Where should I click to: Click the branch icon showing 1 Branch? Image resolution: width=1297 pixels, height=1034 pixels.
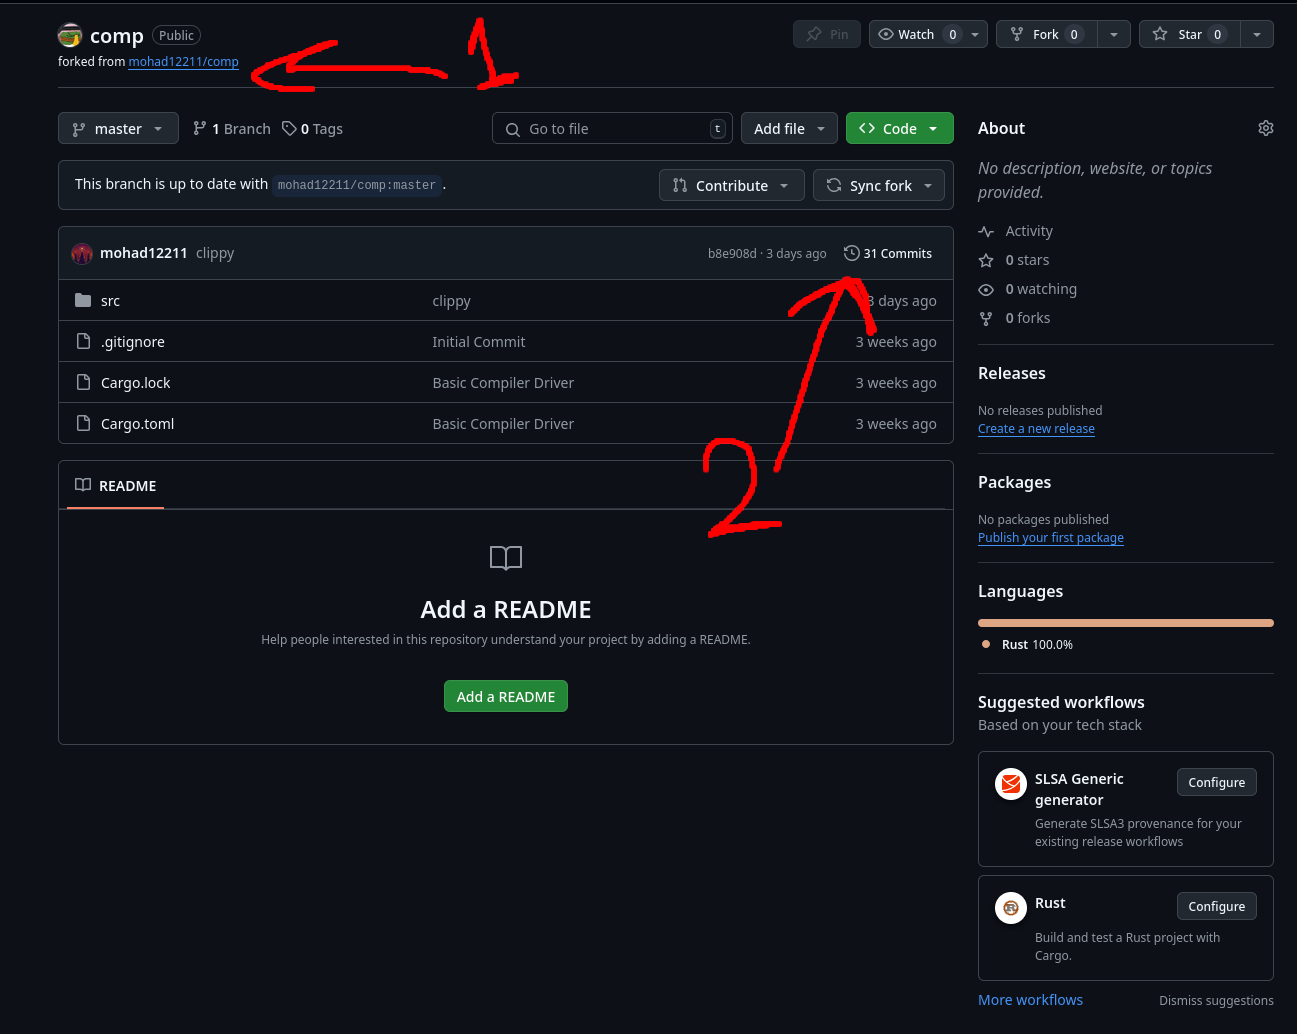pyautogui.click(x=200, y=129)
